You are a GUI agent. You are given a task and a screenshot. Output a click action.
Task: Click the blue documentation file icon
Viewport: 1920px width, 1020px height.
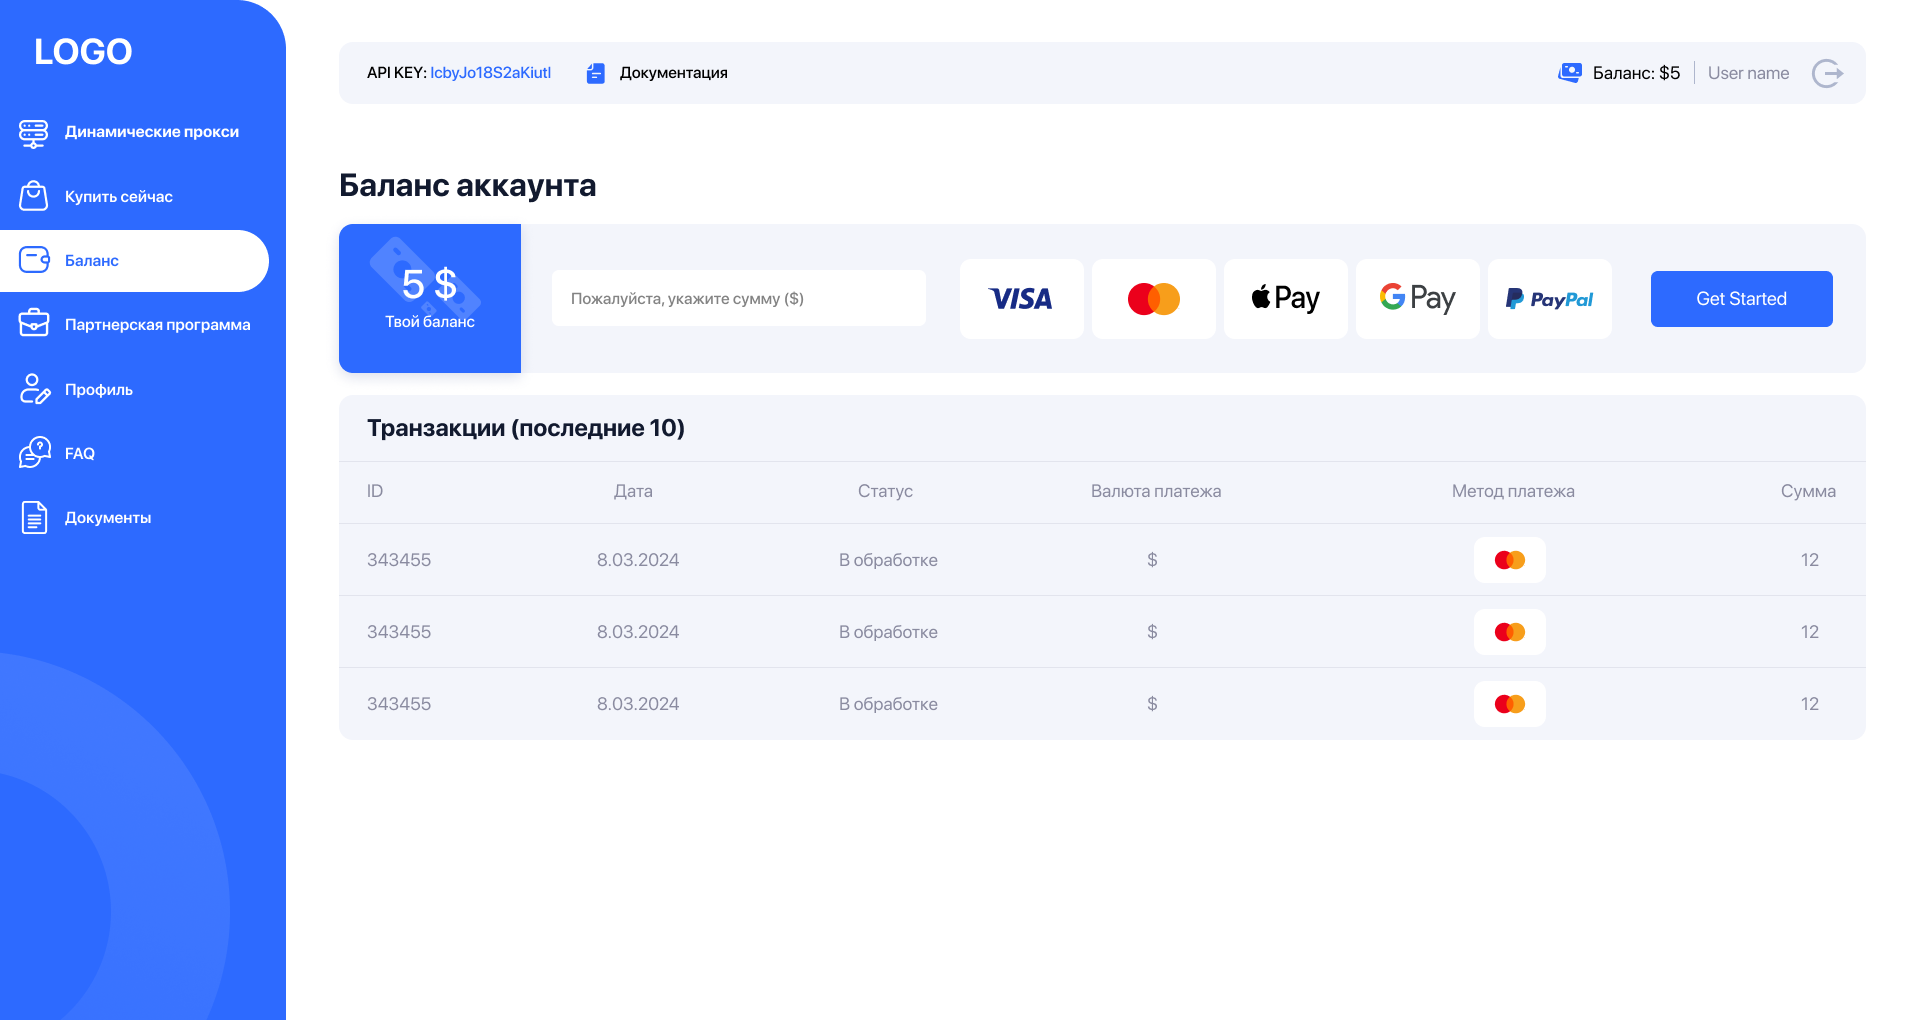[596, 73]
